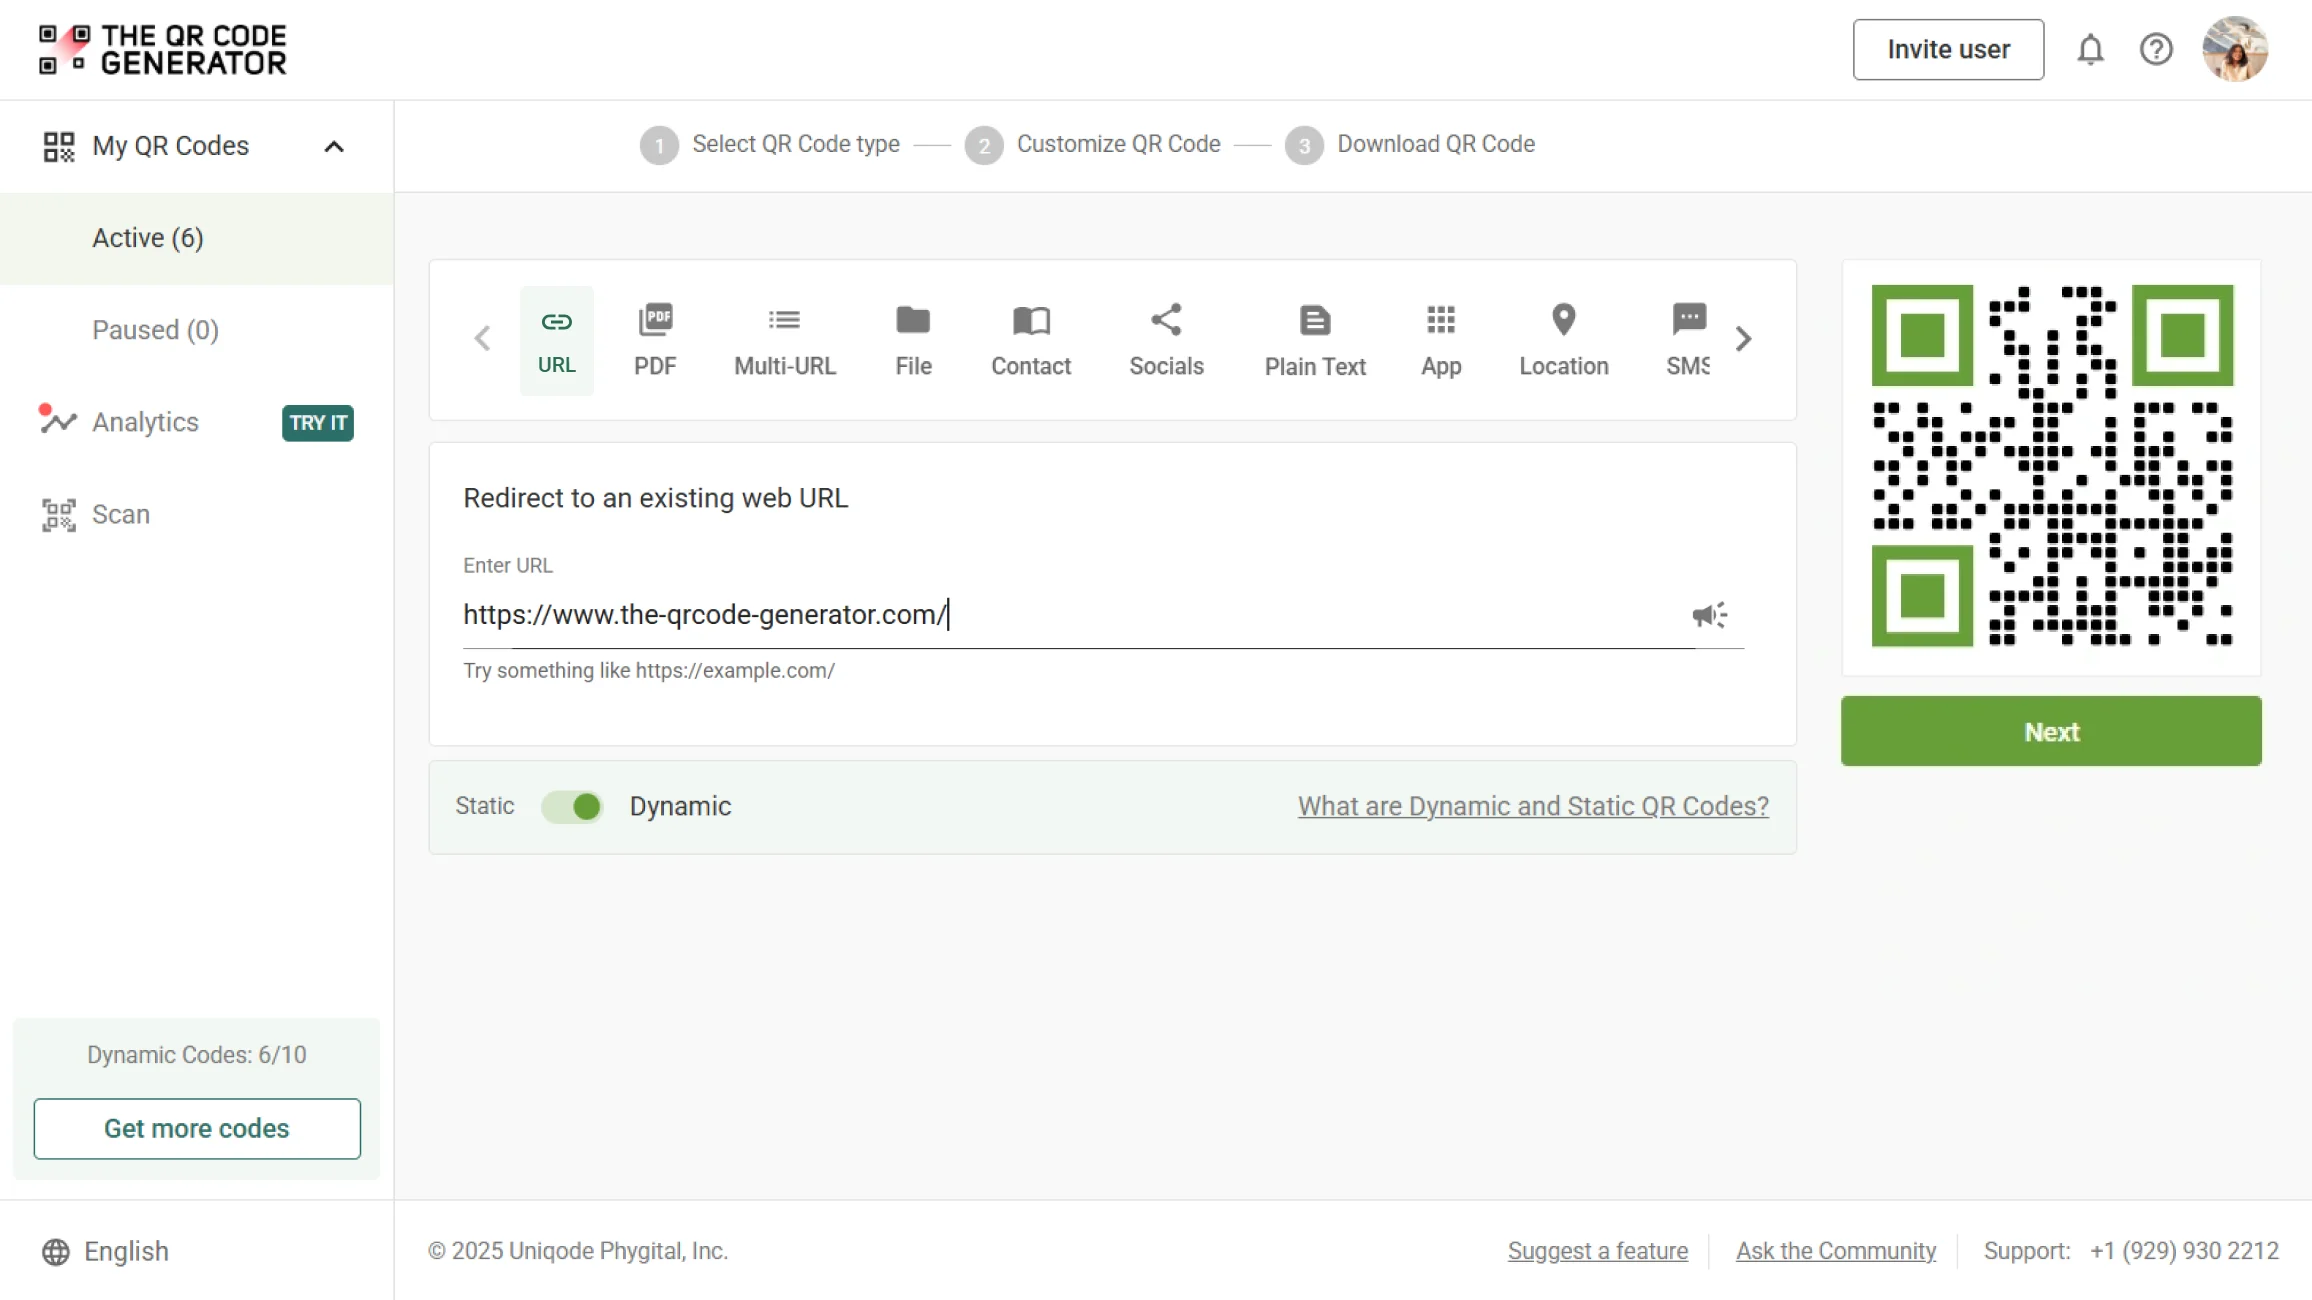
Task: Choose the File QR code type
Action: (912, 340)
